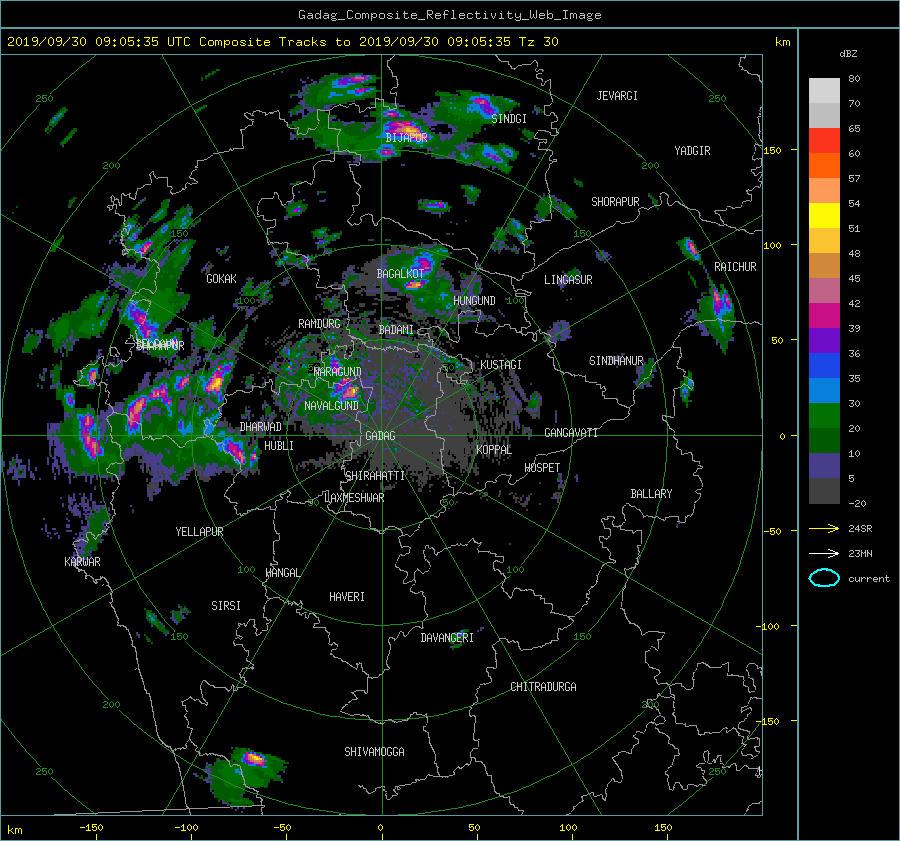The image size is (900, 841).
Task: Click the green 20-30 dBZ legend swatch
Action: (824, 416)
